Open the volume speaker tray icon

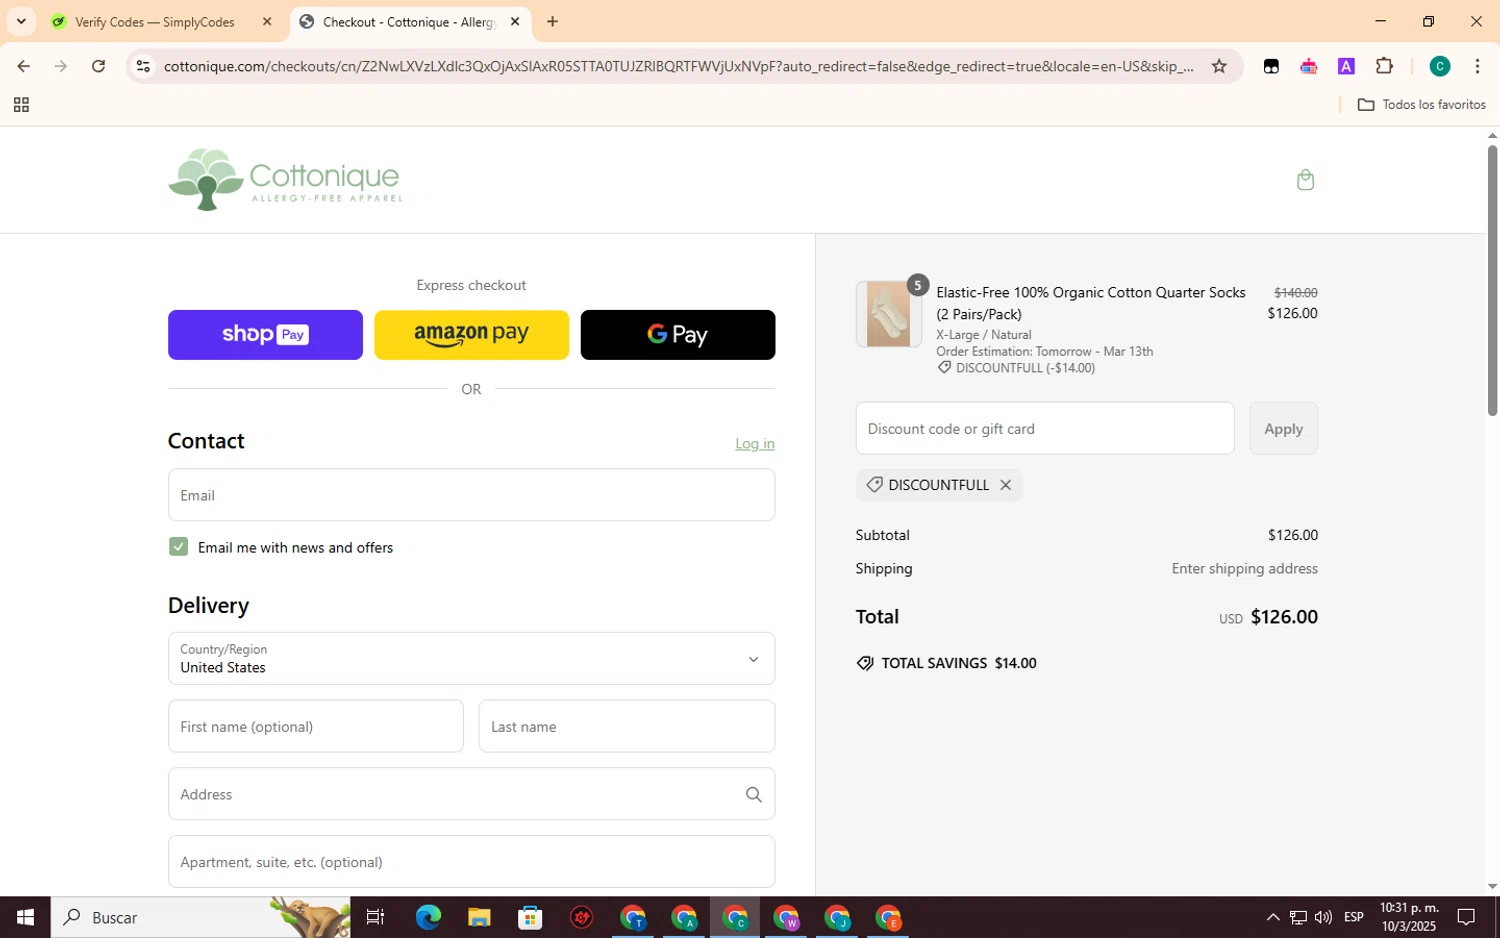point(1323,917)
